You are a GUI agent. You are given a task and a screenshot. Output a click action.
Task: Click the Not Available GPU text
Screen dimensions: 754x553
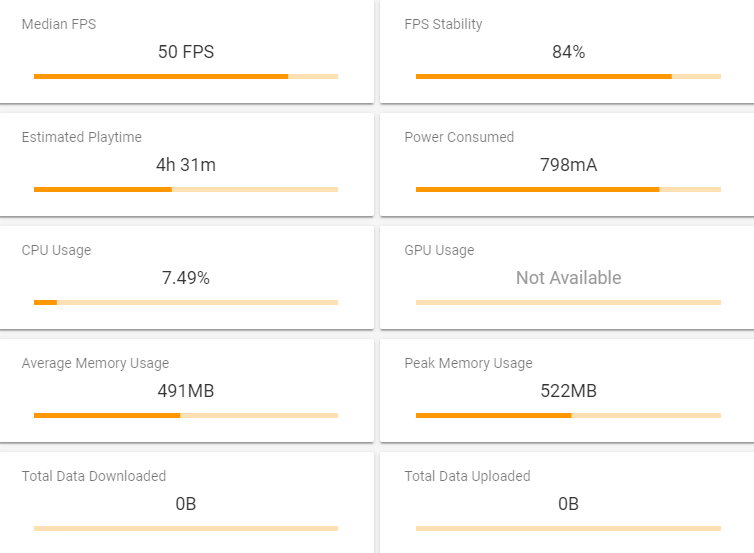pos(568,278)
